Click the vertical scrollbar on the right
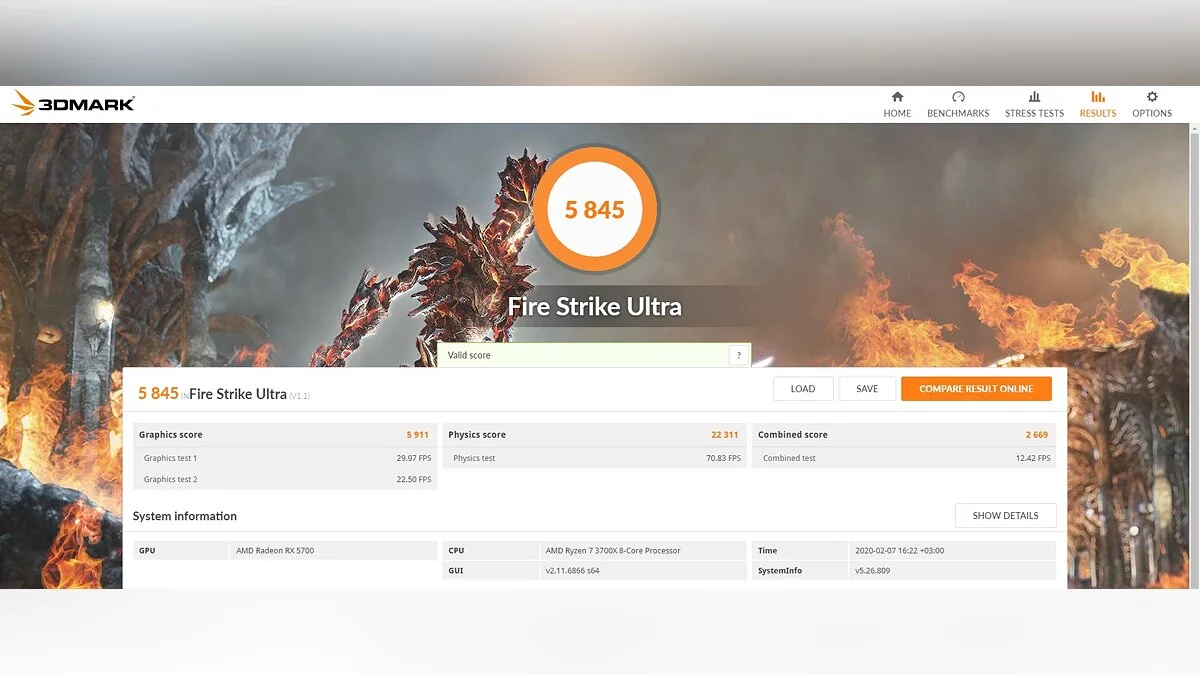The height and width of the screenshot is (675, 1200). point(1194,355)
